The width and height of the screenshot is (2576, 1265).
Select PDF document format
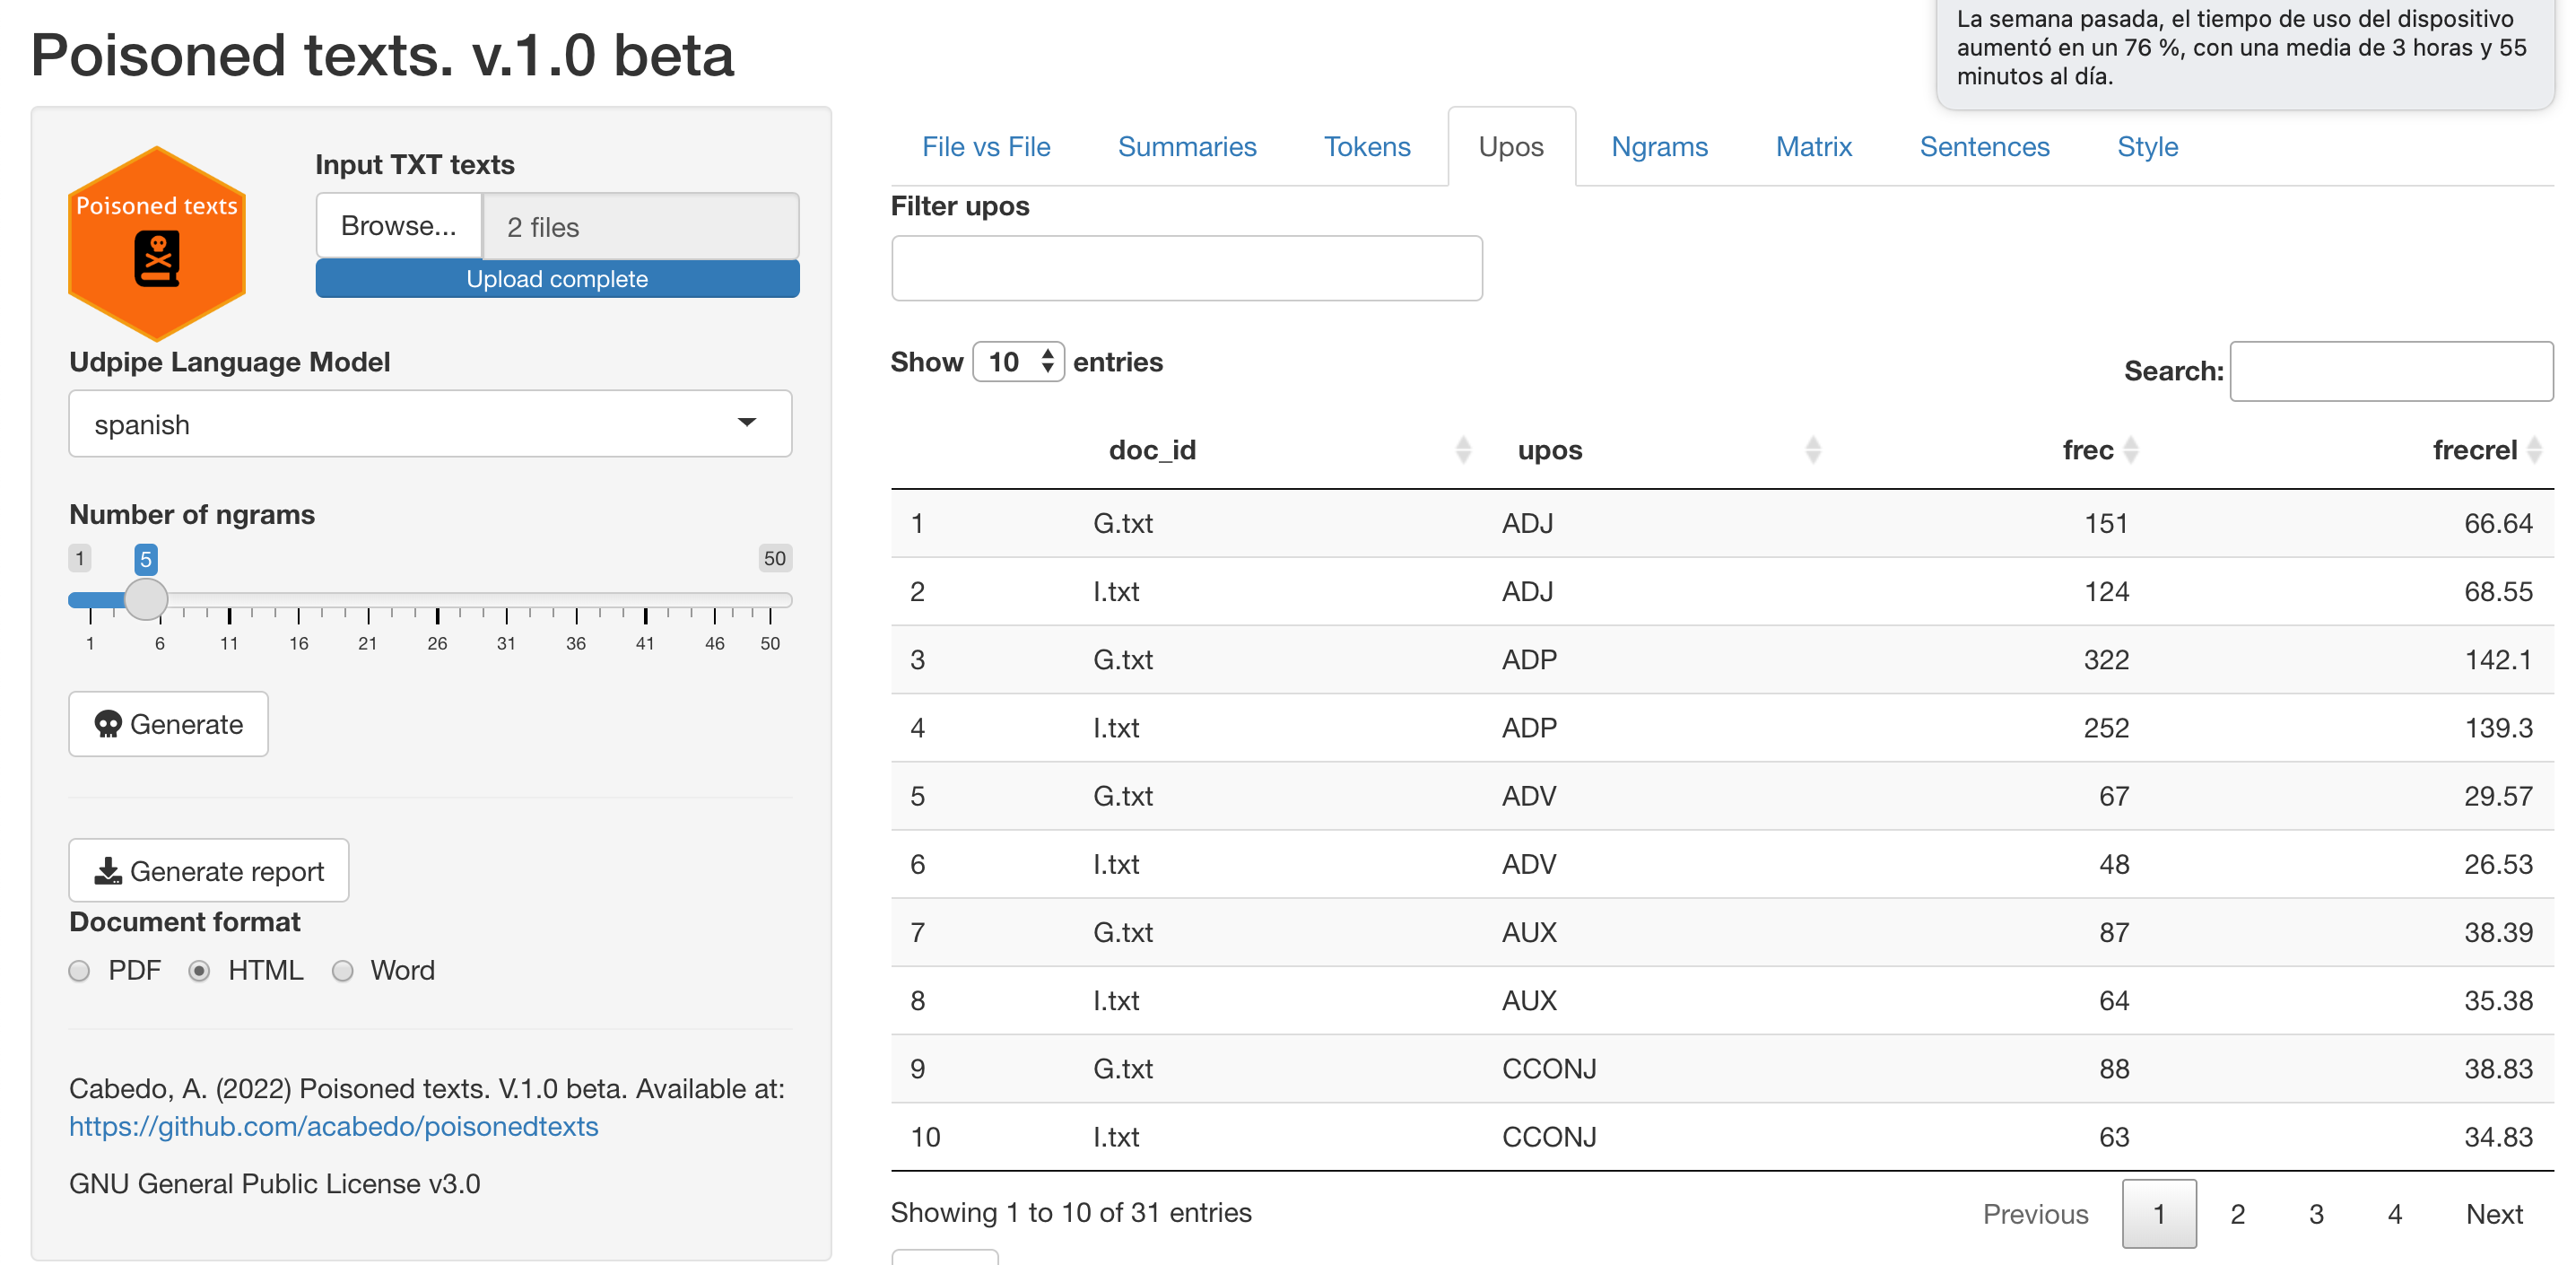tap(79, 971)
